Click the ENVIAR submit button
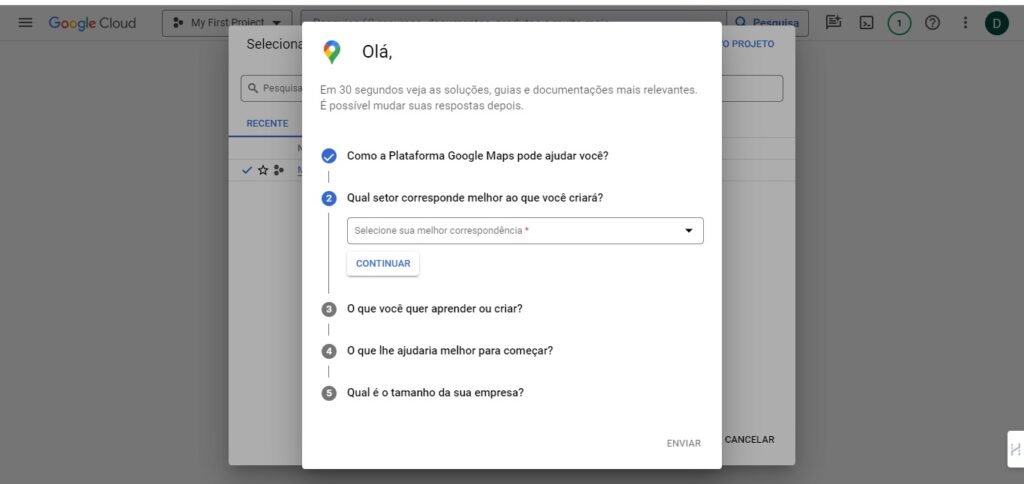This screenshot has height=484, width=1024. (x=684, y=443)
